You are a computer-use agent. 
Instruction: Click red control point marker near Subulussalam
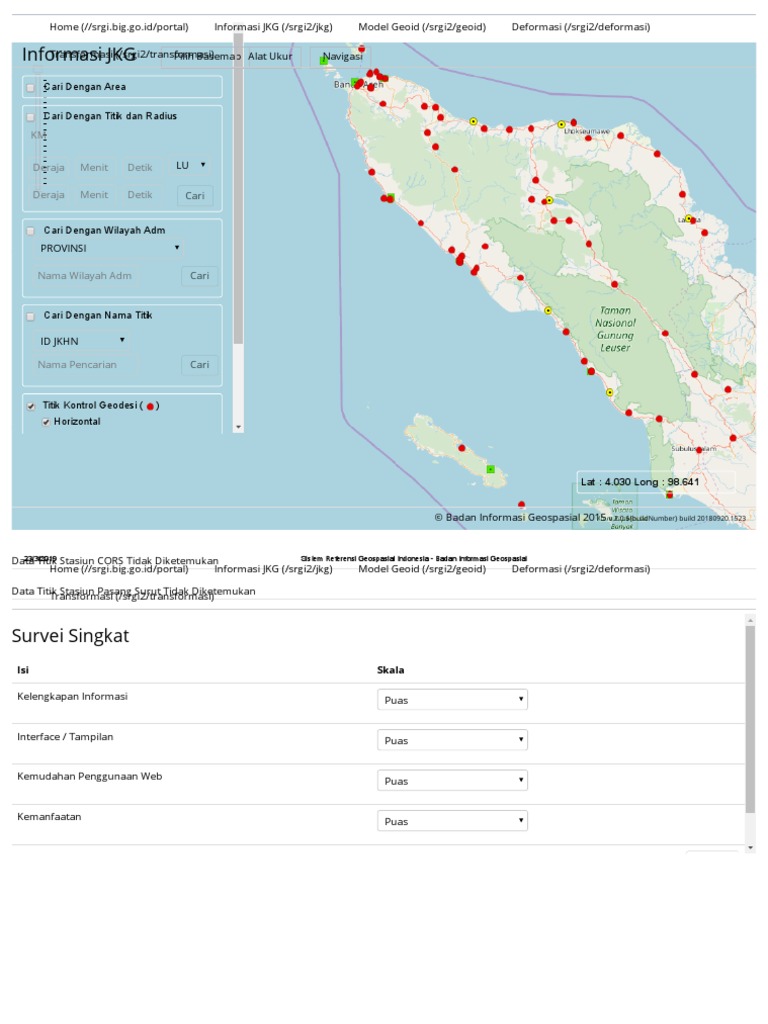[698, 451]
